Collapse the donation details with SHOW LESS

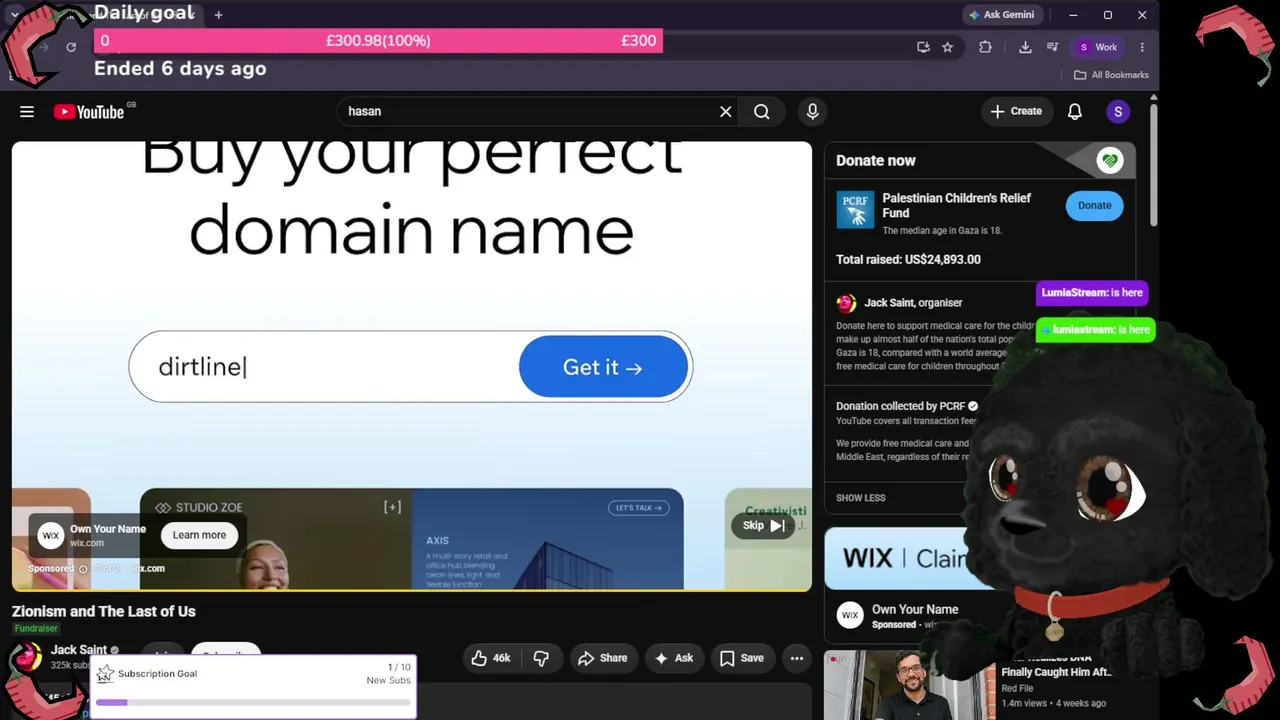861,498
